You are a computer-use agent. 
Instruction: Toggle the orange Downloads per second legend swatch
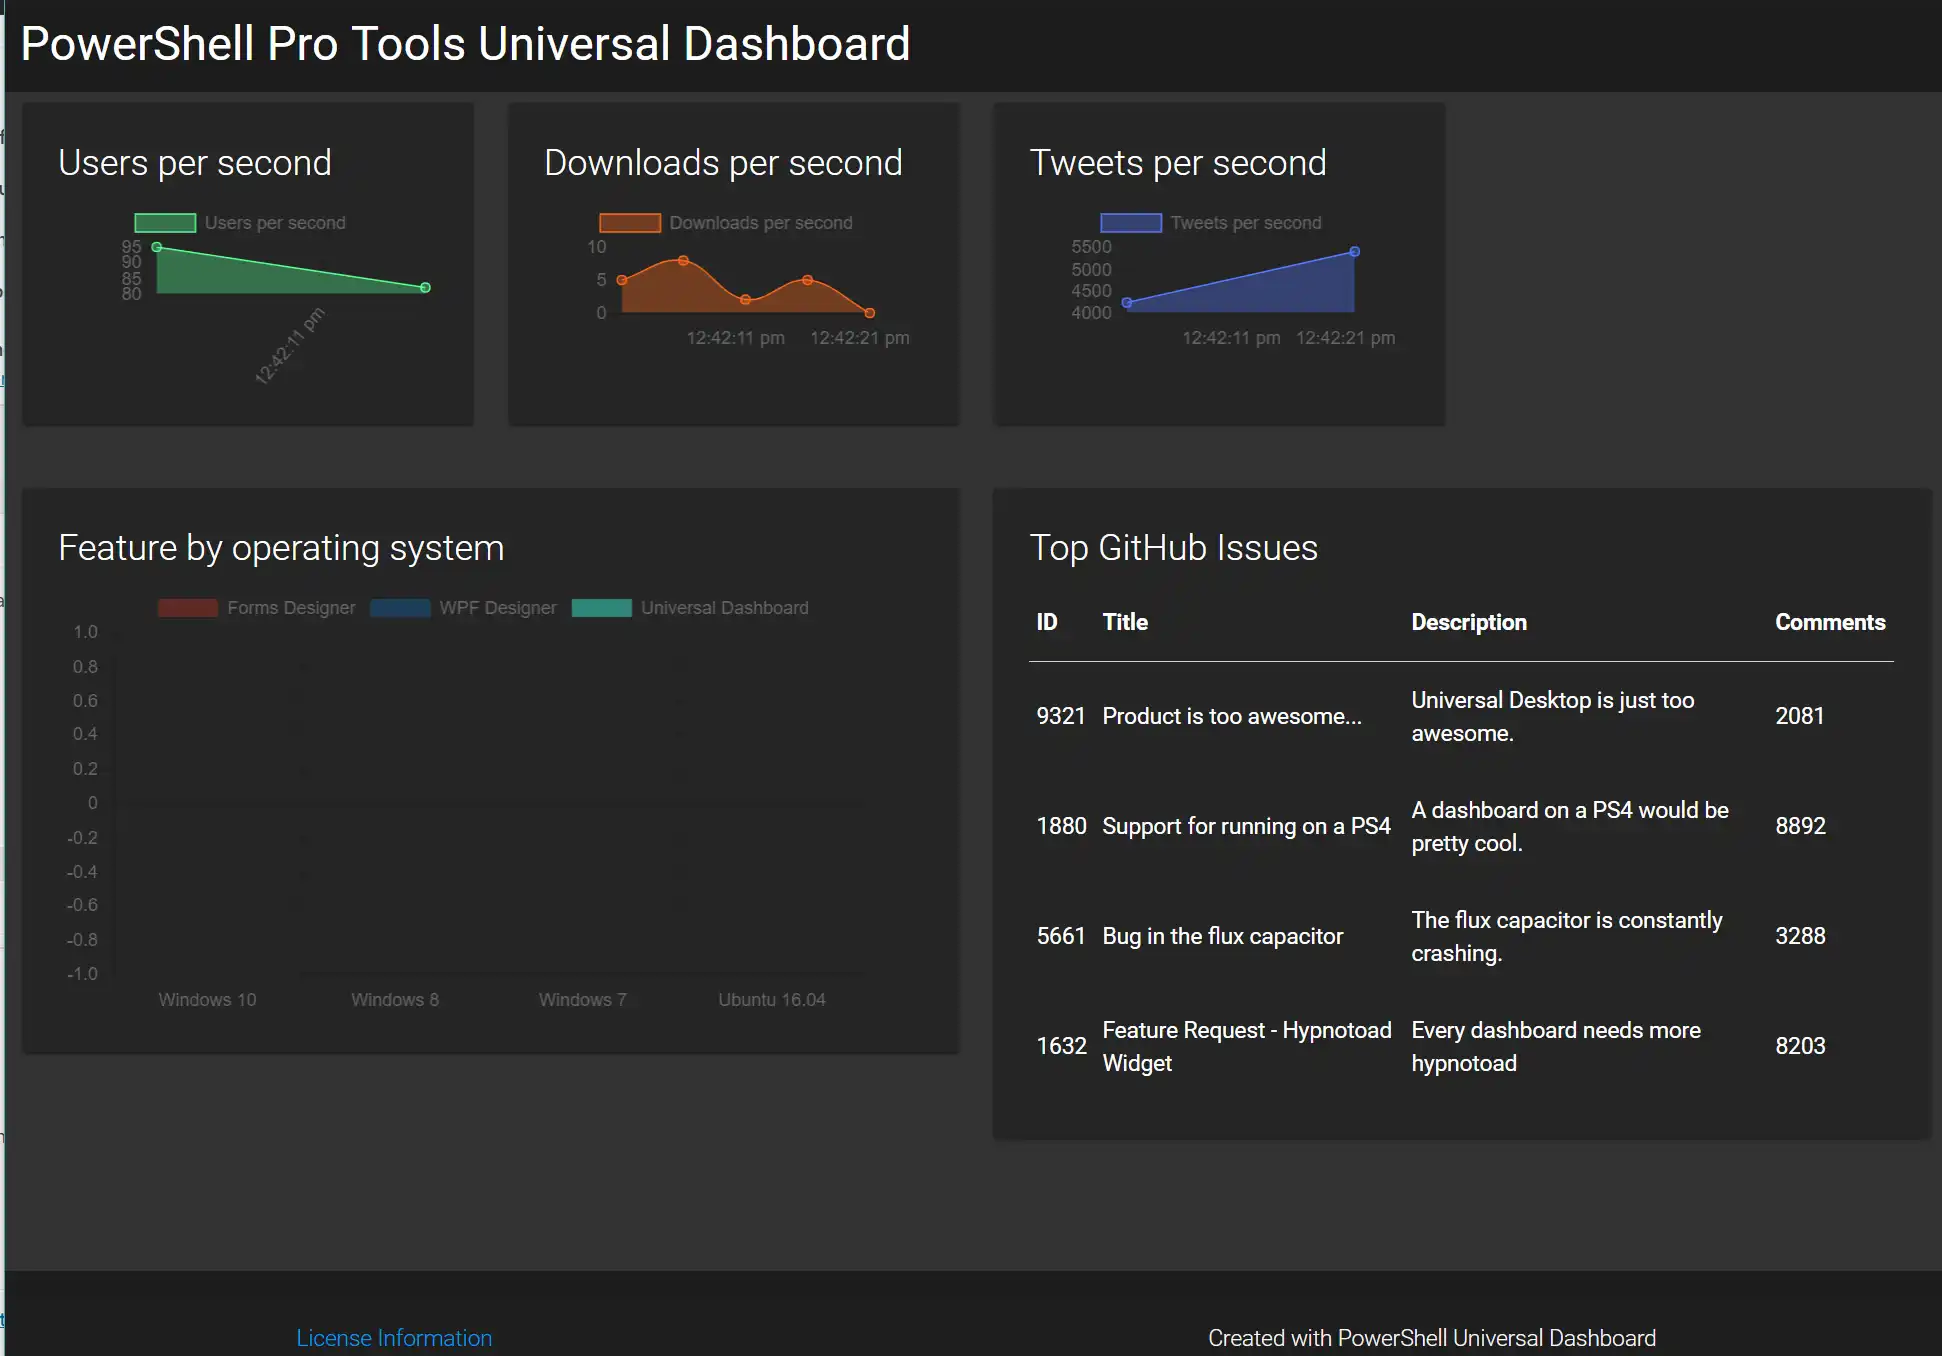630,223
